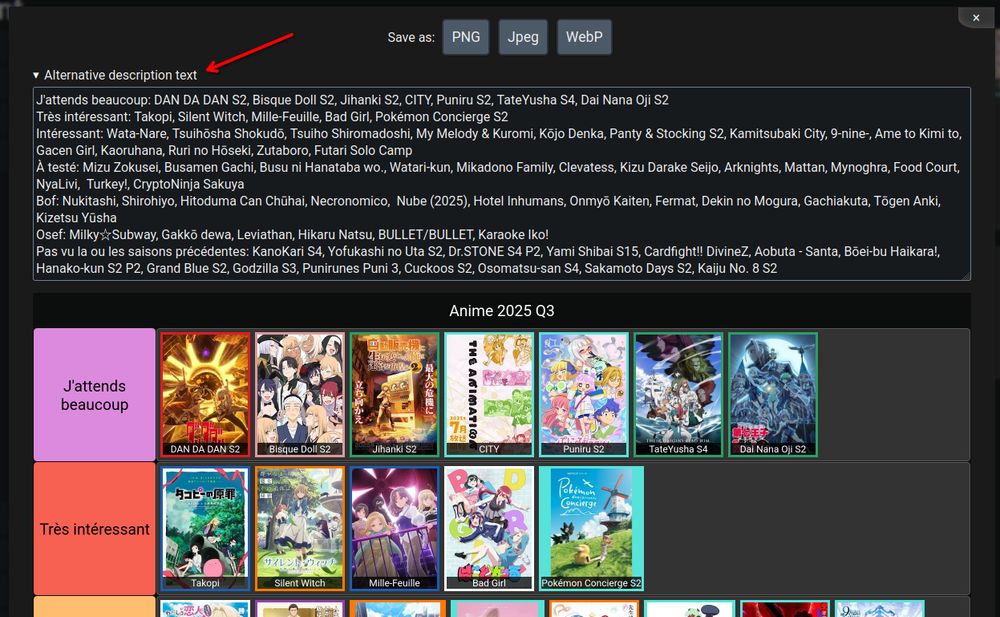Save the tier list as PNG
This screenshot has height=617, width=1000.
point(466,37)
